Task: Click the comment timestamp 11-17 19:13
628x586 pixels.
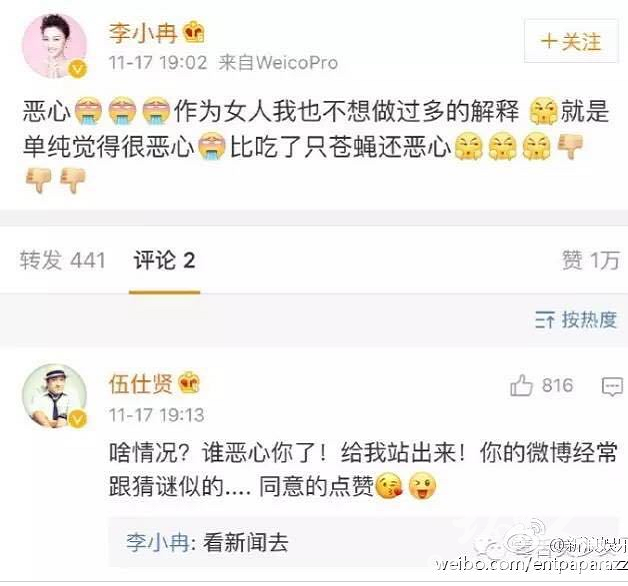Action: pyautogui.click(x=157, y=415)
